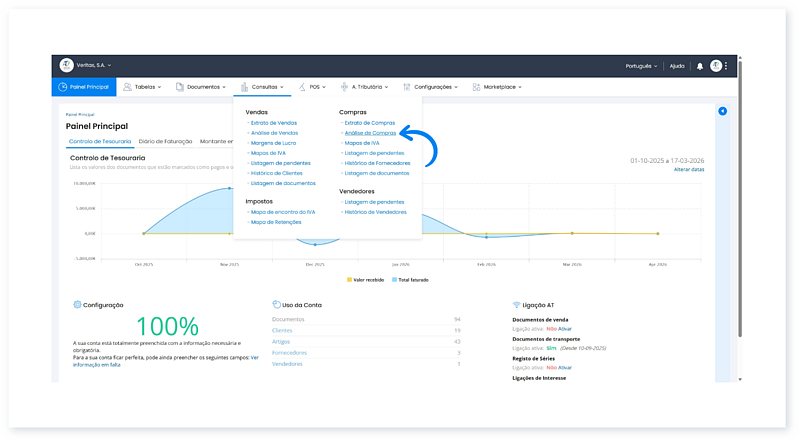Open the vertical three-dot options menu
800x442 pixels.
pyautogui.click(x=727, y=66)
